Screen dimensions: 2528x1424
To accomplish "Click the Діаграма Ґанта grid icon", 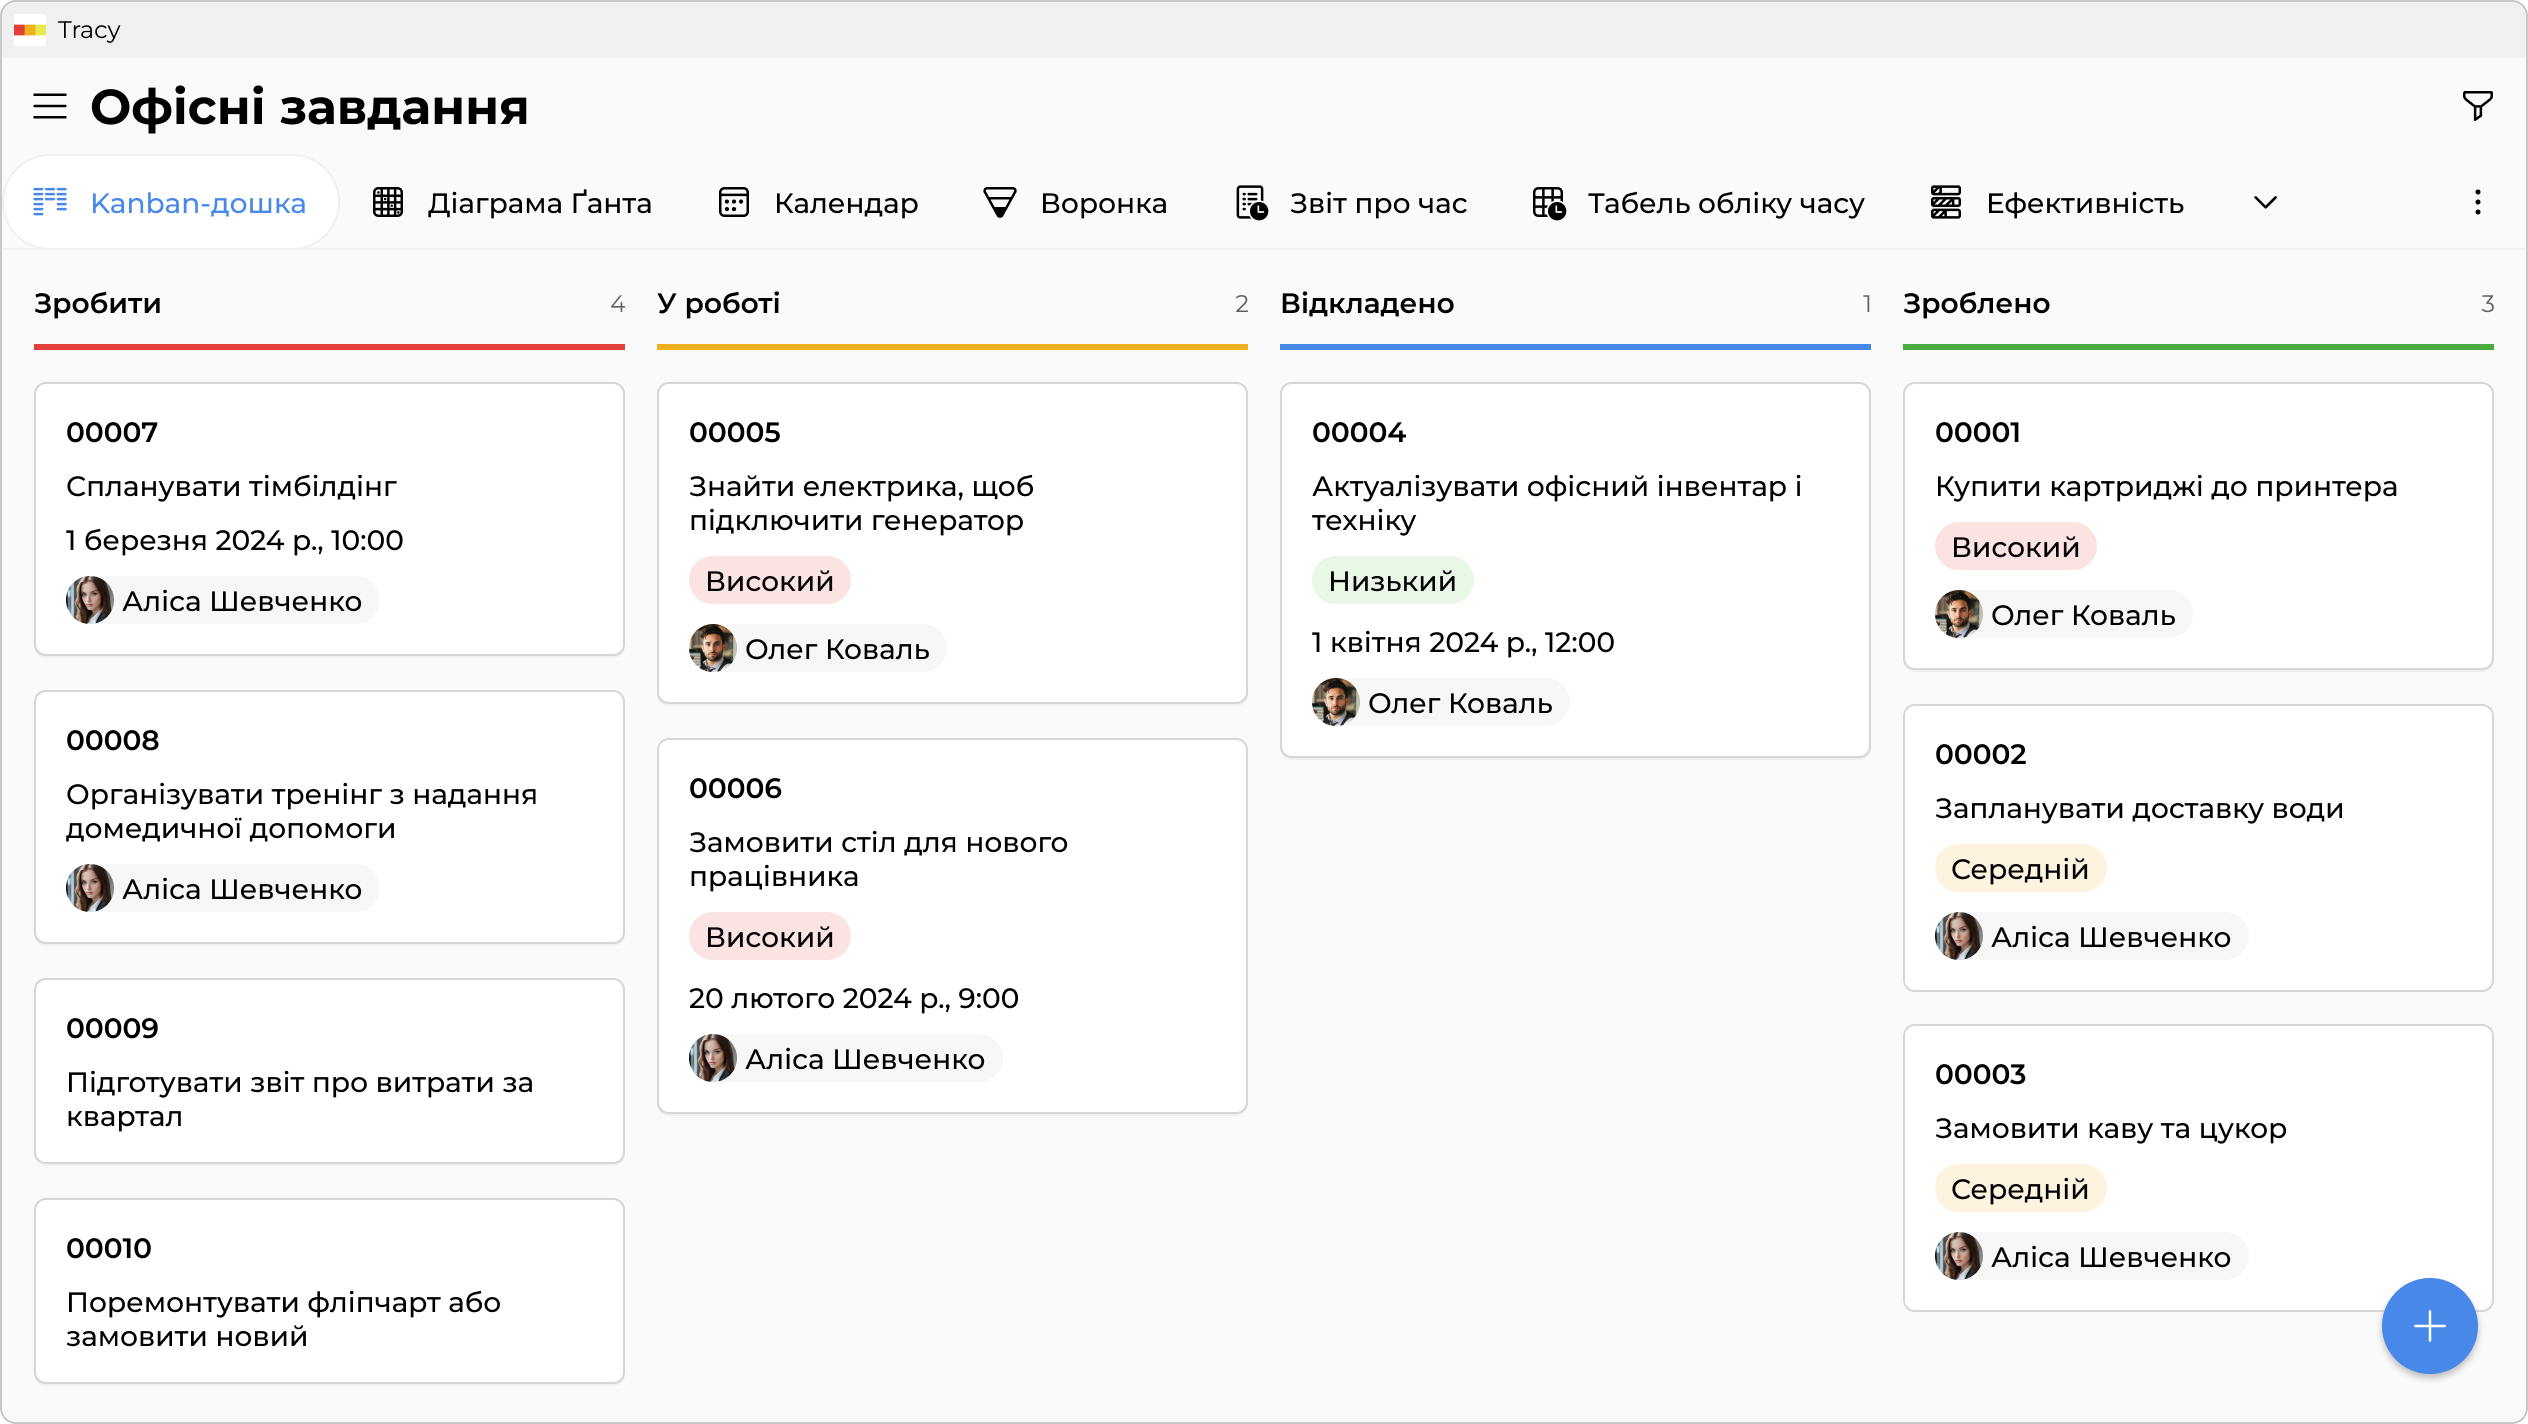I will 388,203.
